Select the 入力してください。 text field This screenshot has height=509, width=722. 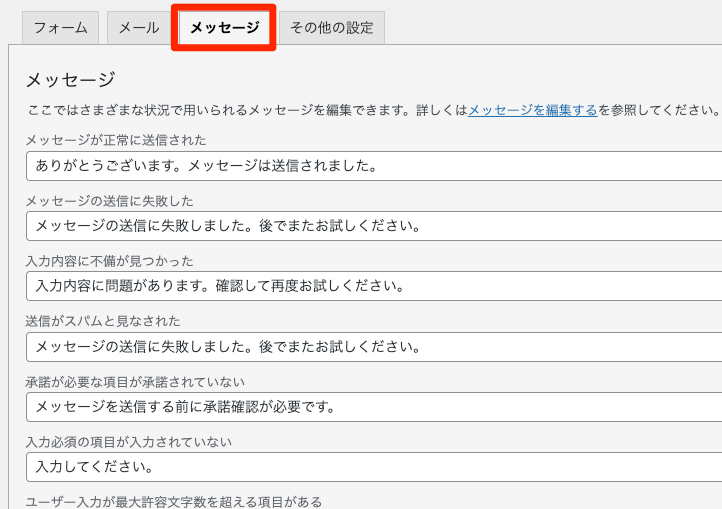pyautogui.click(x=370, y=466)
